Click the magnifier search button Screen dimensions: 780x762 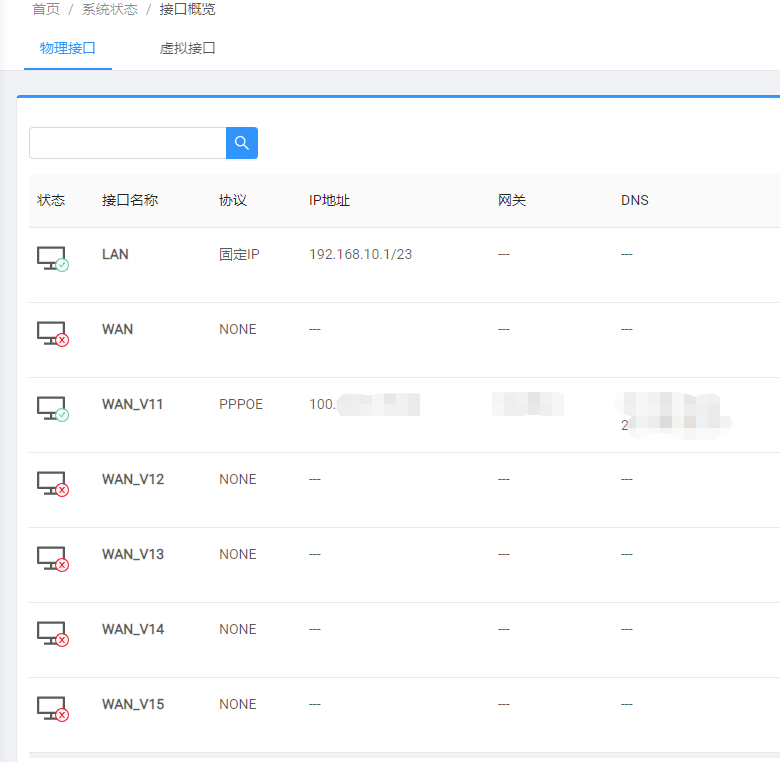pos(242,143)
